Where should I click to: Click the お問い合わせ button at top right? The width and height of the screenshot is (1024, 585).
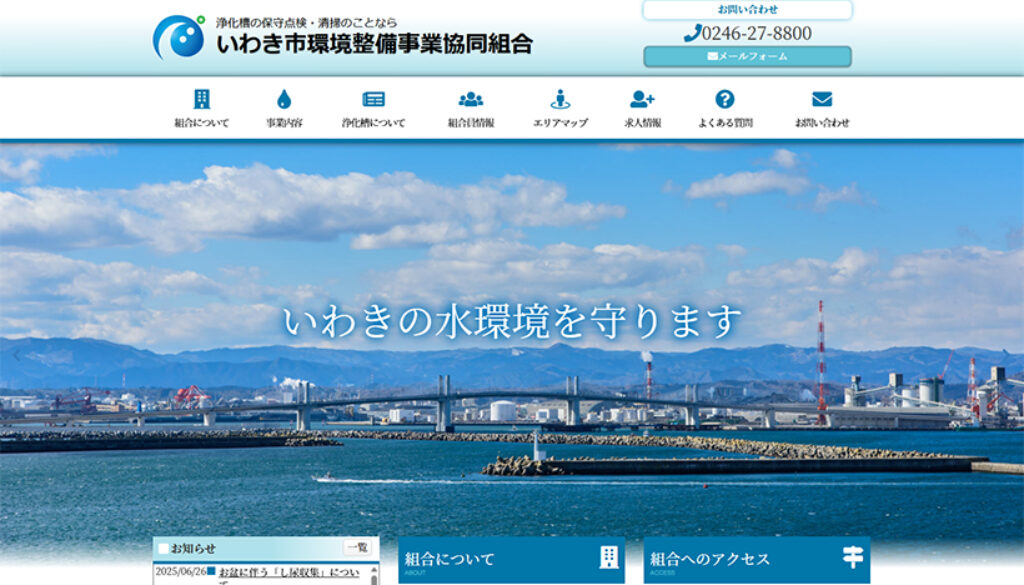[746, 9]
